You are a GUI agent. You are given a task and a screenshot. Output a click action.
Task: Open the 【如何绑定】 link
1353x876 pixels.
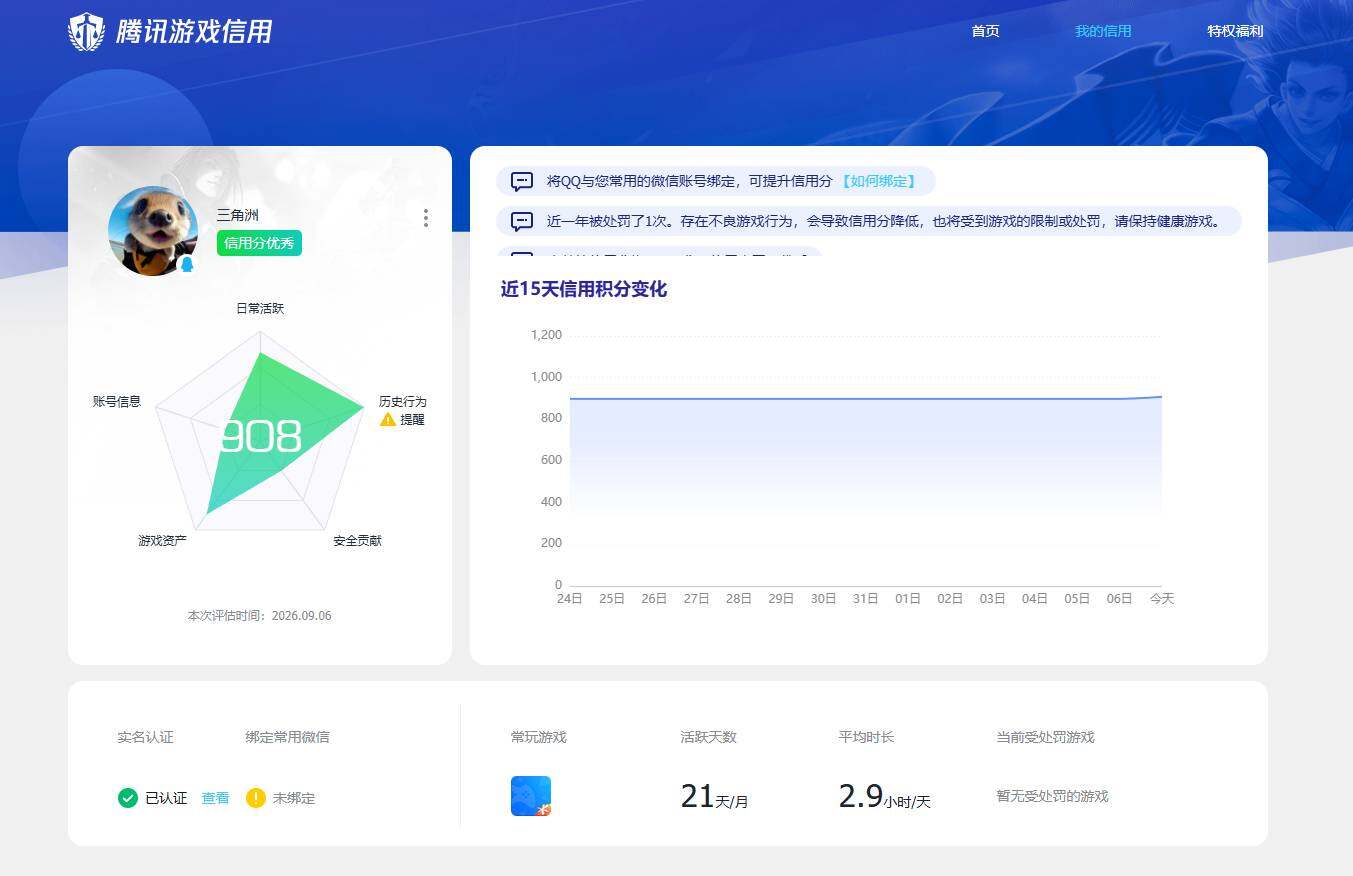coord(877,181)
